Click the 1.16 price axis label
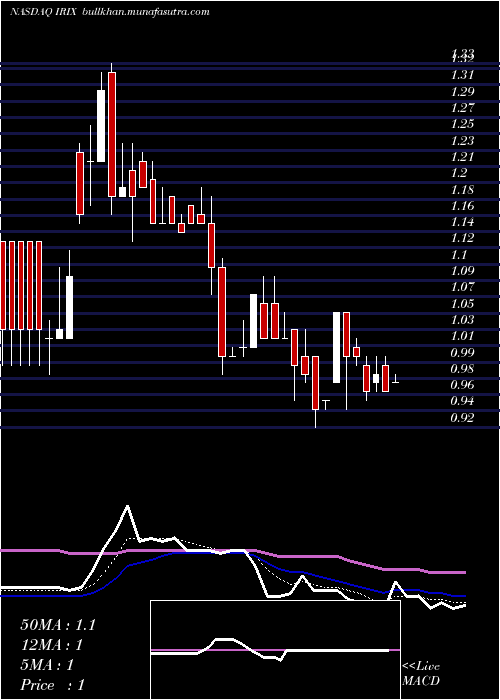Screen dimensions: 500x700 point(462,206)
